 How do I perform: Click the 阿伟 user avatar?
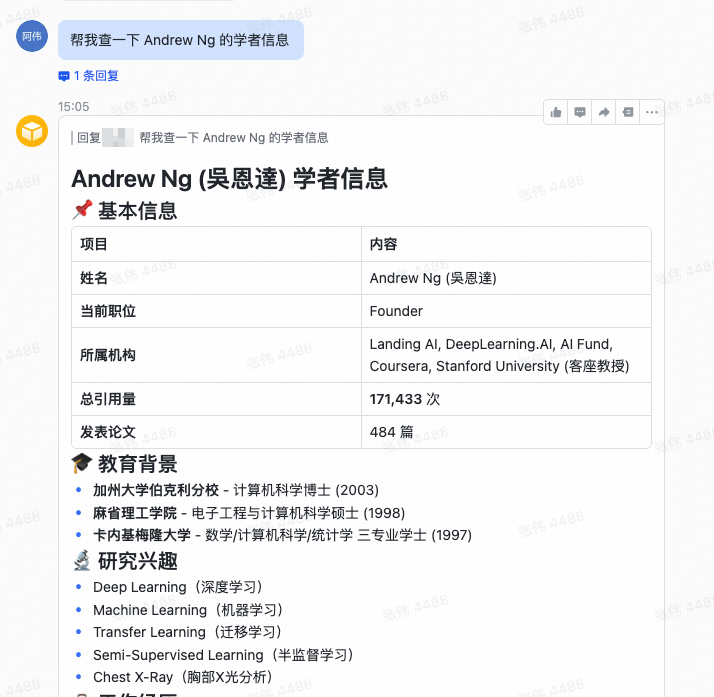coord(32,36)
